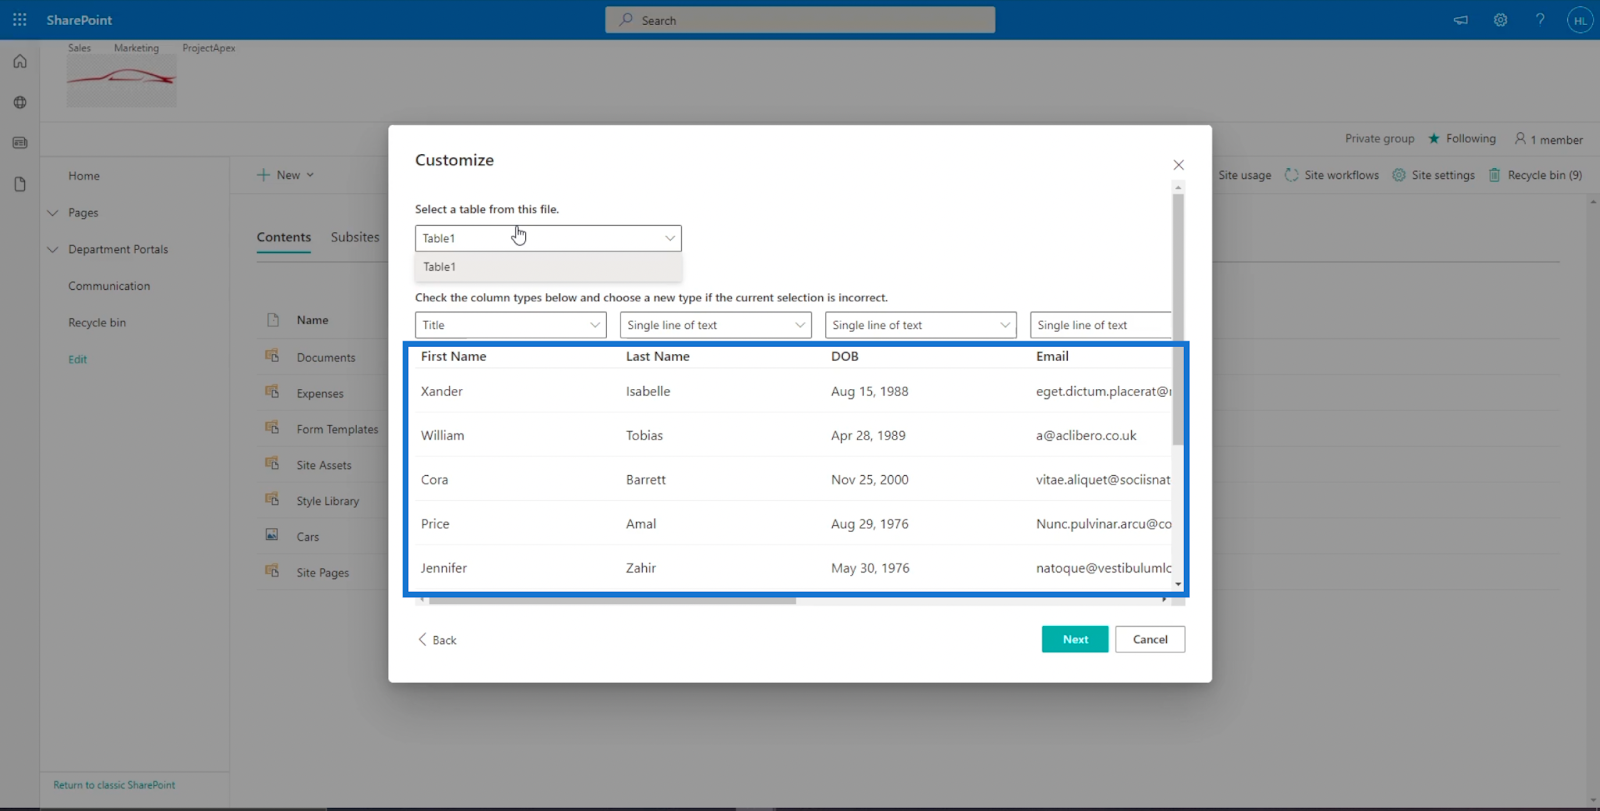The image size is (1600, 811).
Task: Open the HL account avatar
Action: 1580,20
